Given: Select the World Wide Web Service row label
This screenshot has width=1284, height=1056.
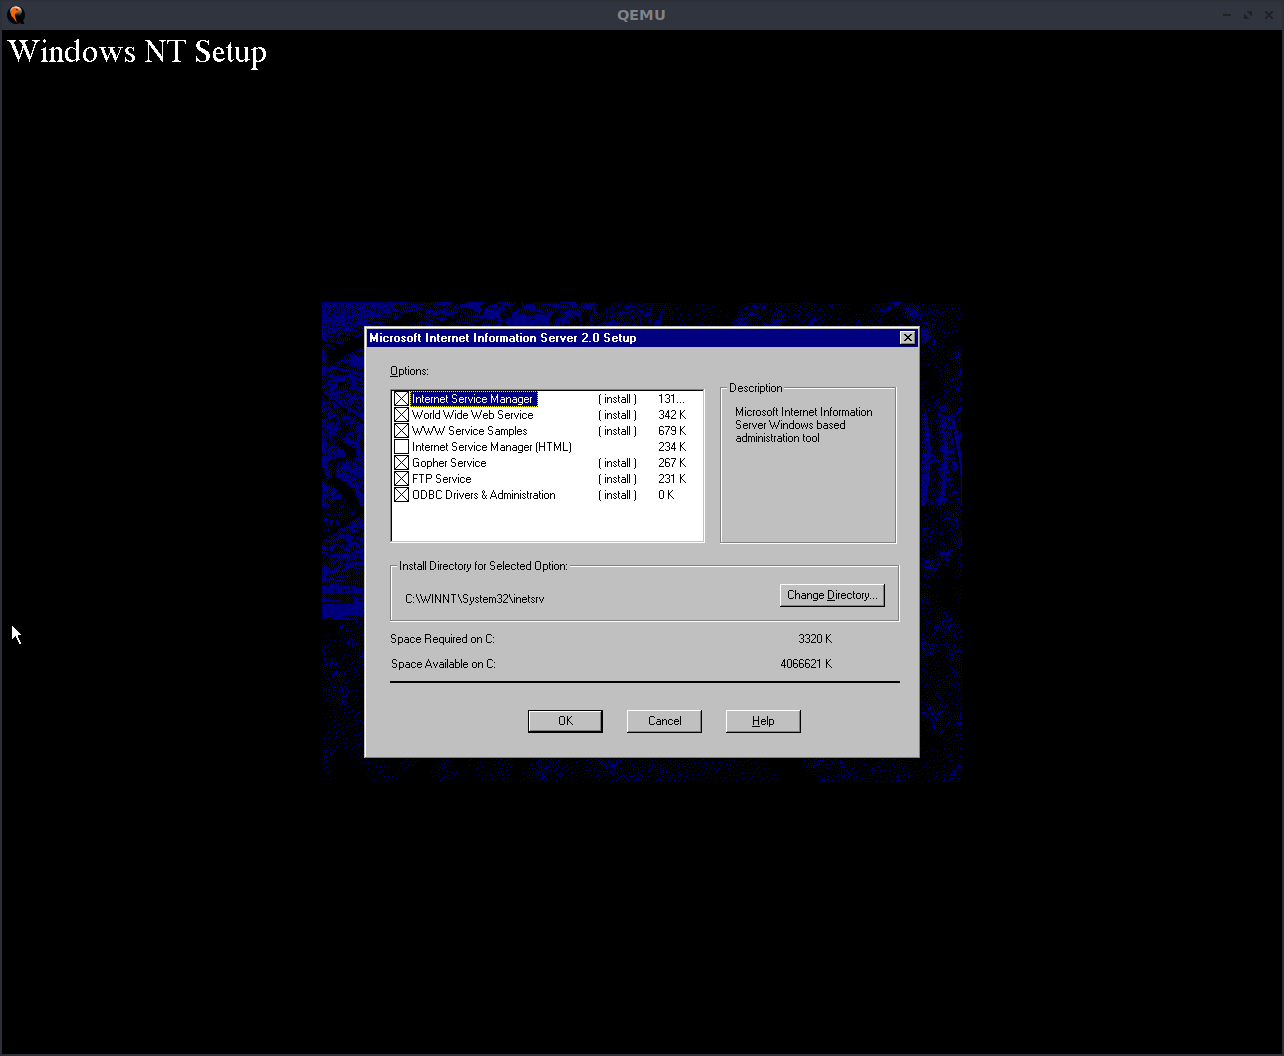Looking at the screenshot, I should (x=472, y=415).
